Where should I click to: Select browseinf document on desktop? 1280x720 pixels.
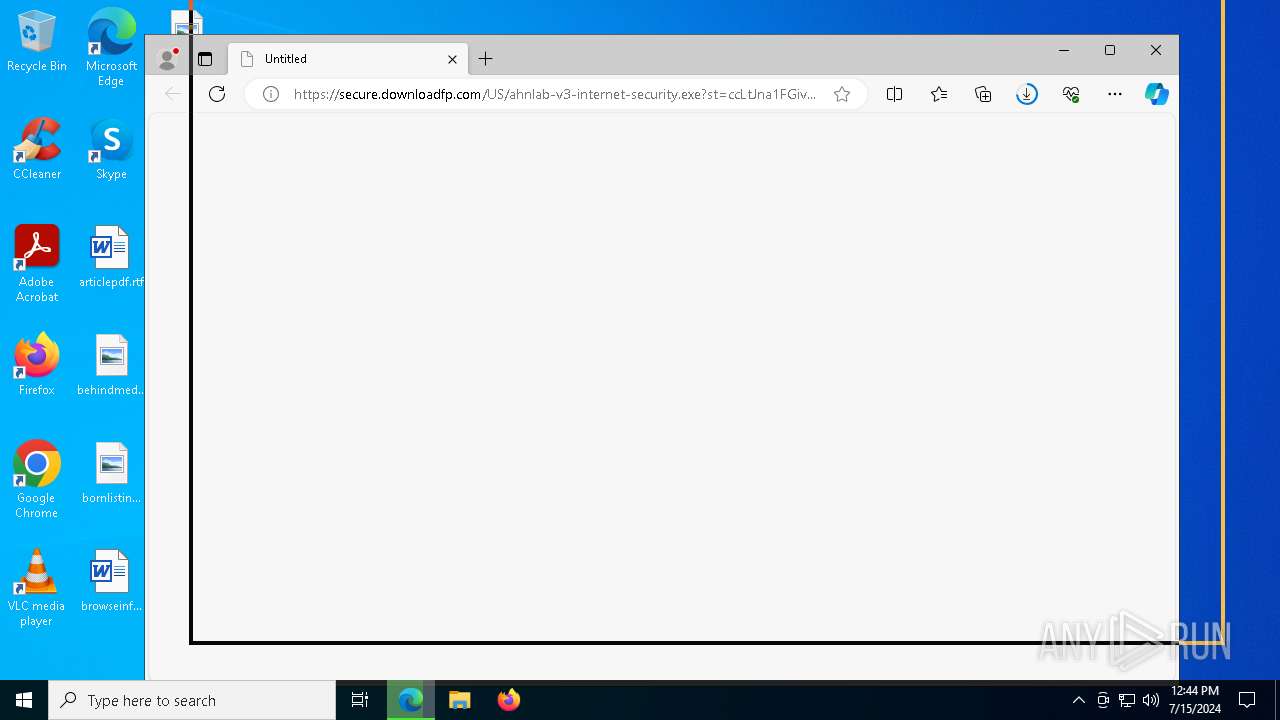[111, 581]
